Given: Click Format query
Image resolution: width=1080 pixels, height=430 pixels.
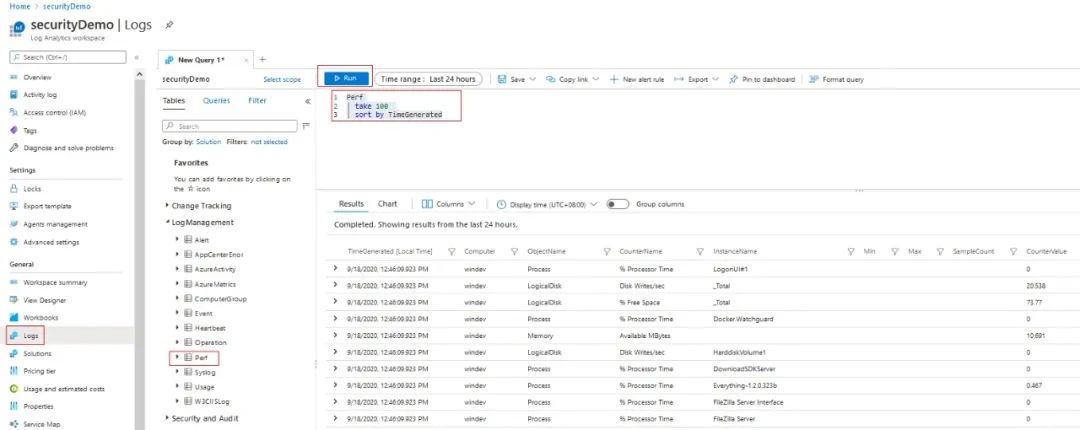Looking at the screenshot, I should [x=837, y=80].
